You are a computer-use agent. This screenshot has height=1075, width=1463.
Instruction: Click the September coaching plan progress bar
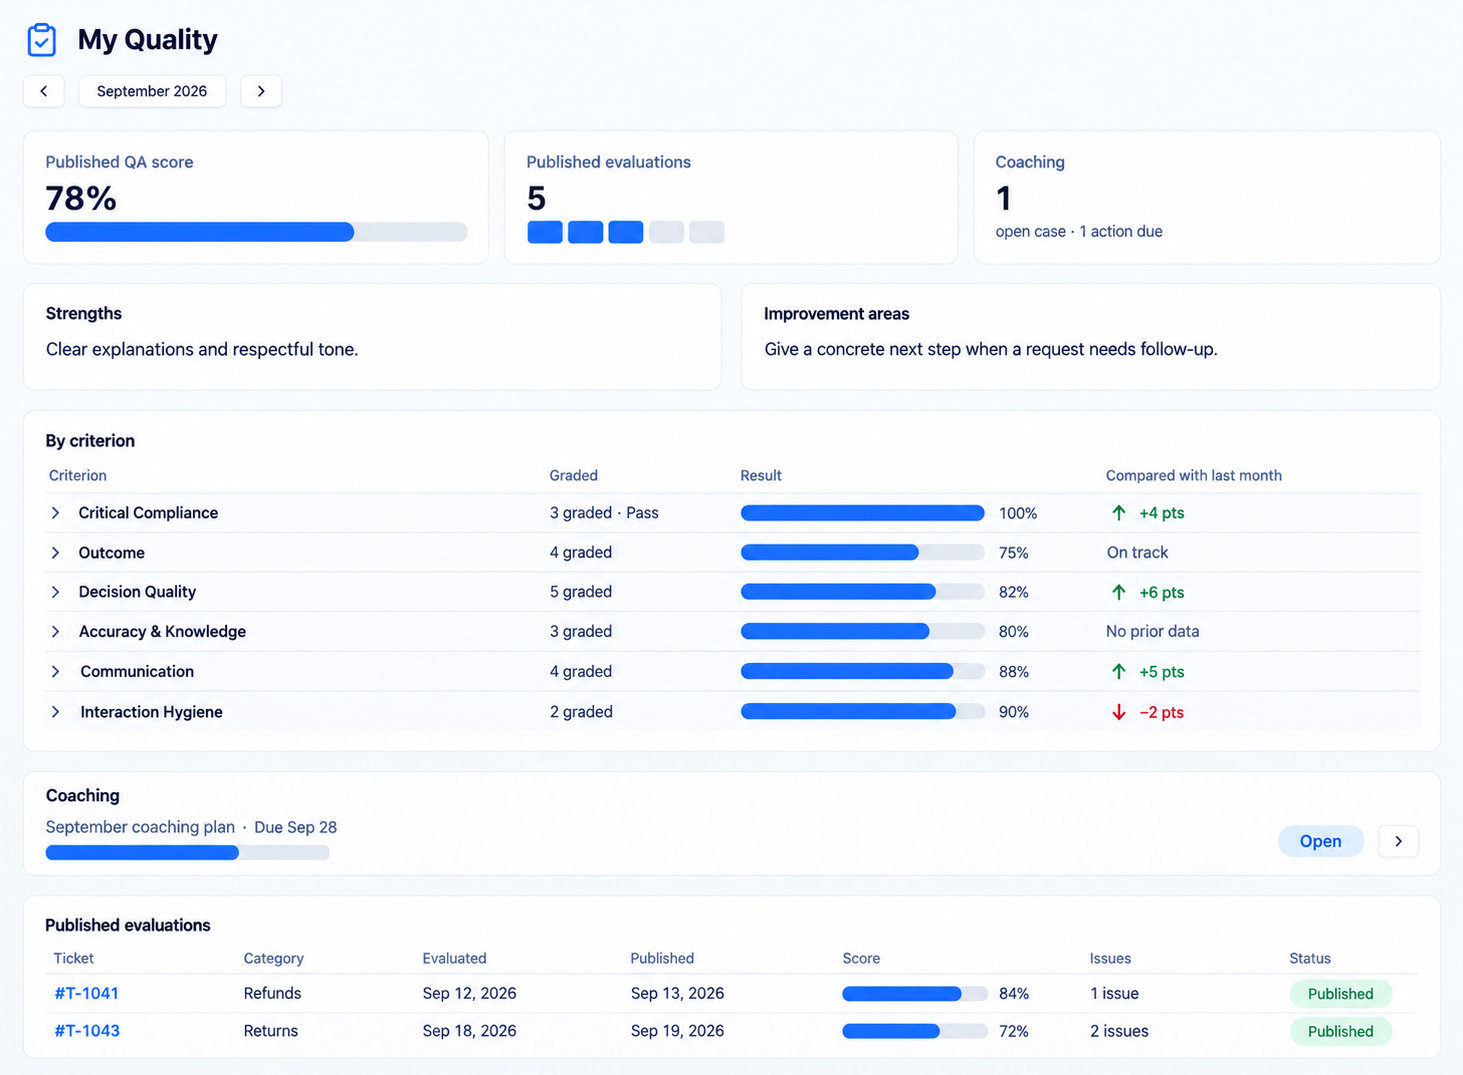tap(187, 853)
